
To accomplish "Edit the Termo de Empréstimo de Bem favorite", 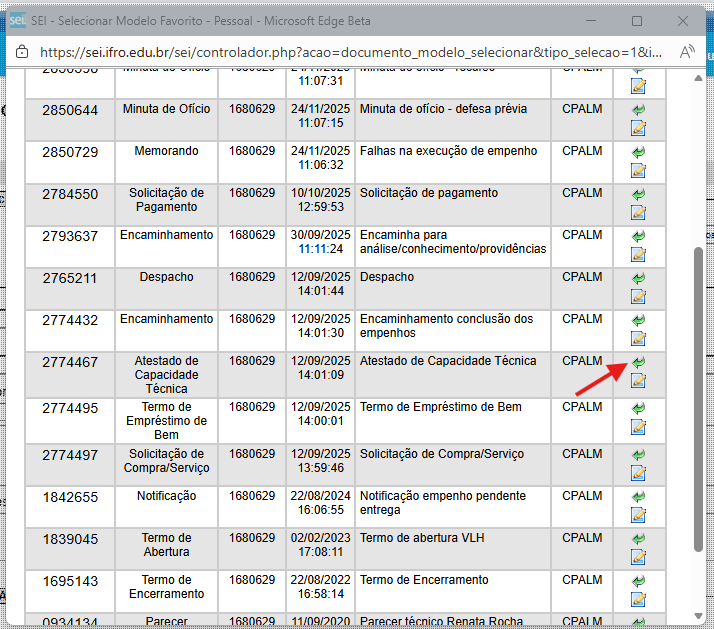I will [x=638, y=427].
